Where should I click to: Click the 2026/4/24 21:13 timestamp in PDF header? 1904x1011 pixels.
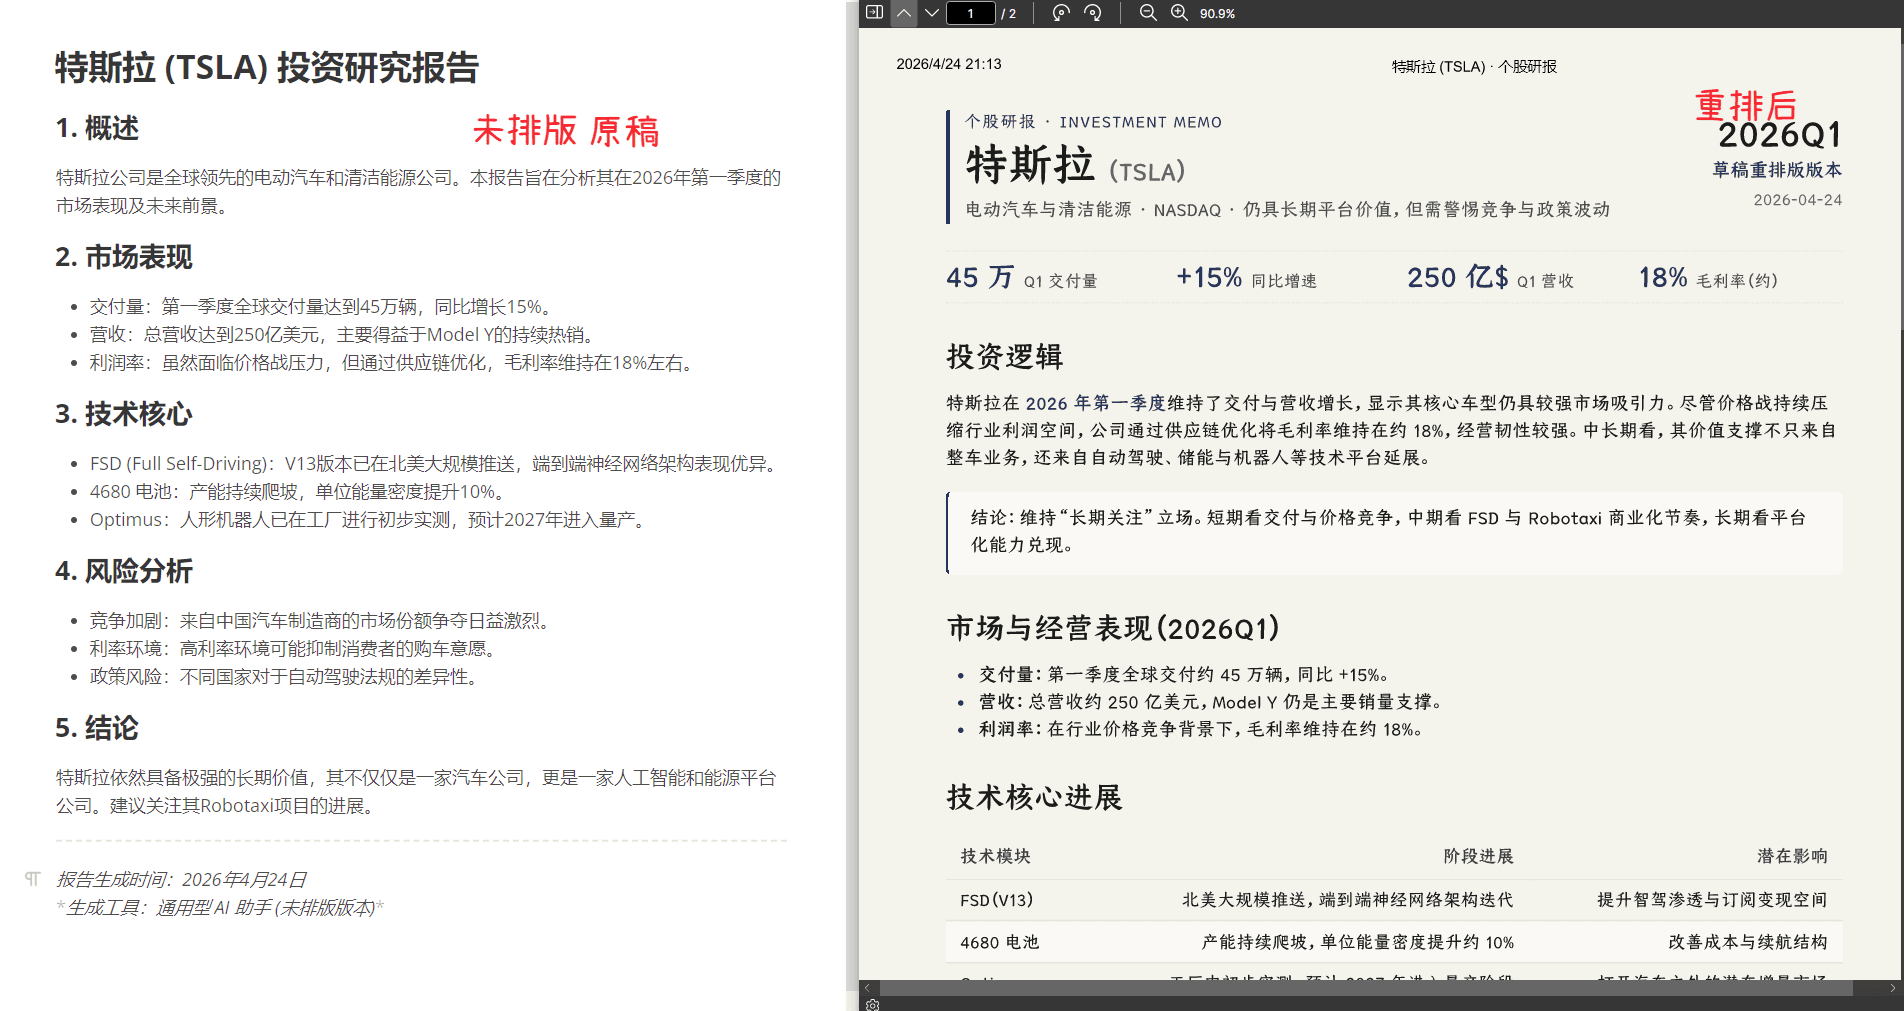949,64
